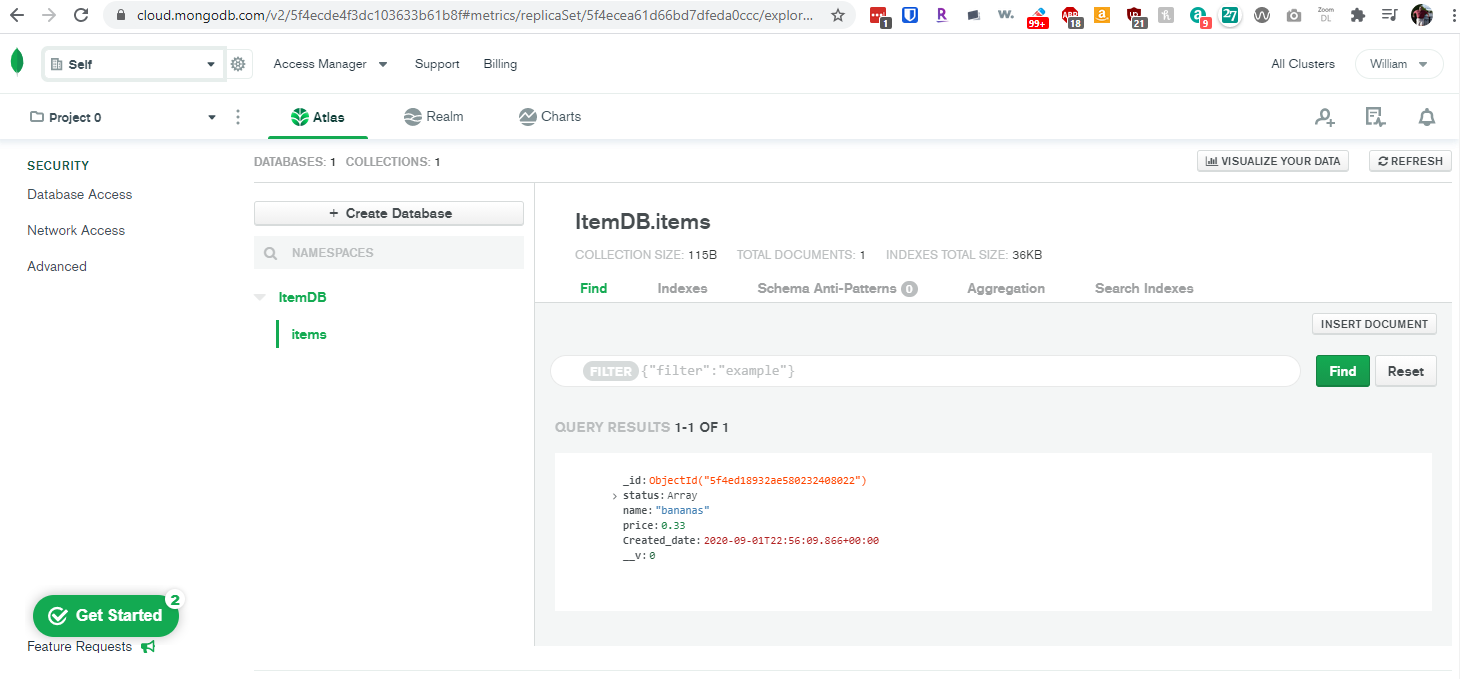Open the Billing page link
Screen dimensions: 1460x679
[500, 64]
